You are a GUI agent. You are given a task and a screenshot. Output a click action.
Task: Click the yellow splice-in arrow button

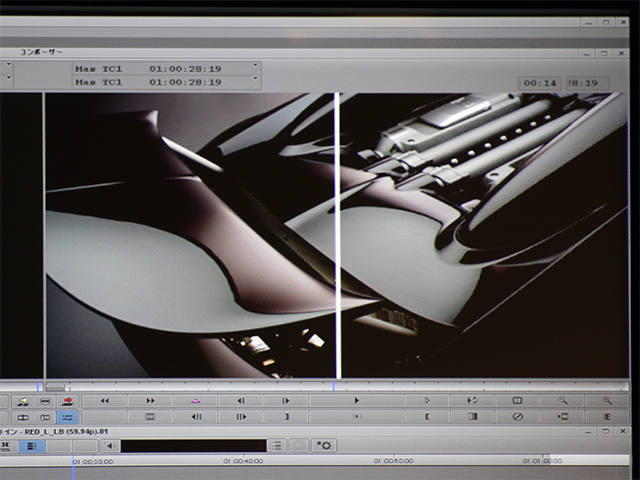click(23, 401)
